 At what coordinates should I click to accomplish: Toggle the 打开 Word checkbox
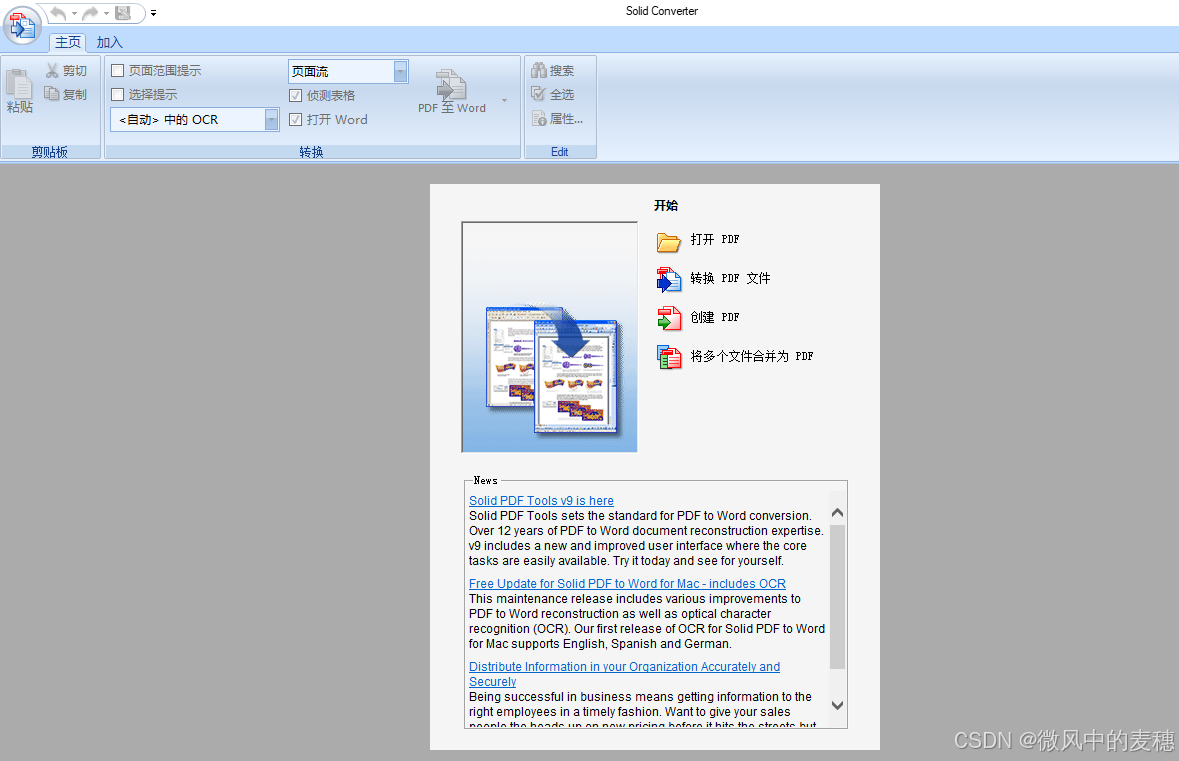click(x=296, y=120)
